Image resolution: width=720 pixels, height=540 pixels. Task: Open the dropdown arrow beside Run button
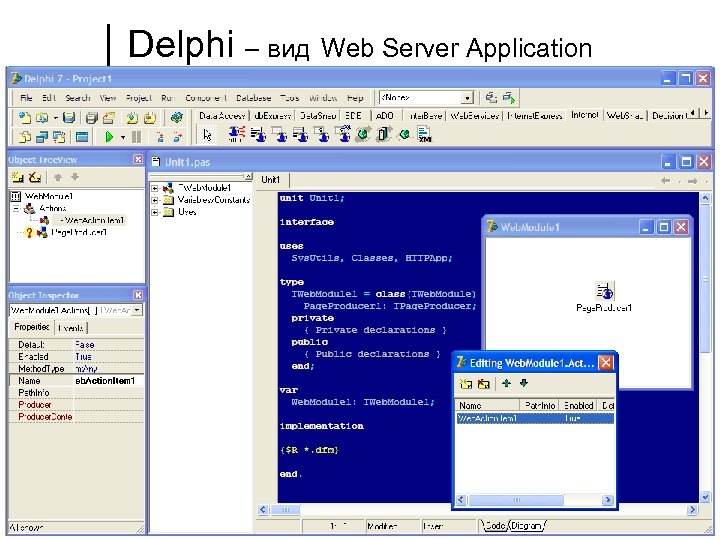tap(123, 137)
